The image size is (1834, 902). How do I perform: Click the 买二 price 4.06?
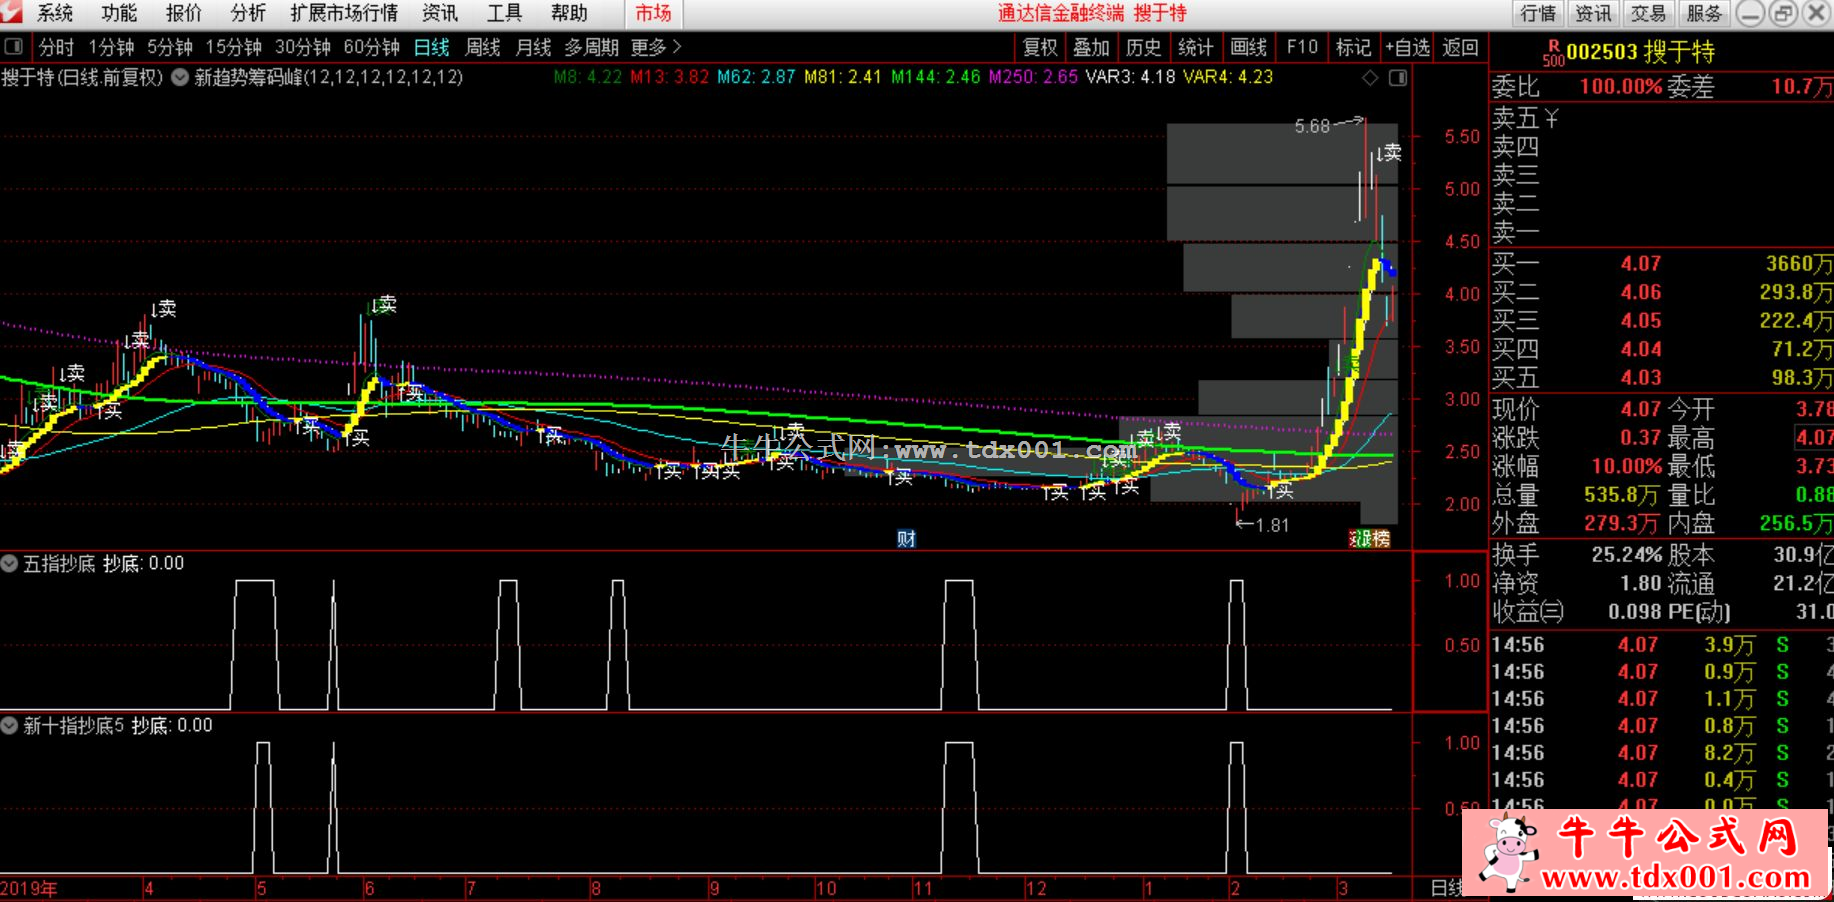1641,292
